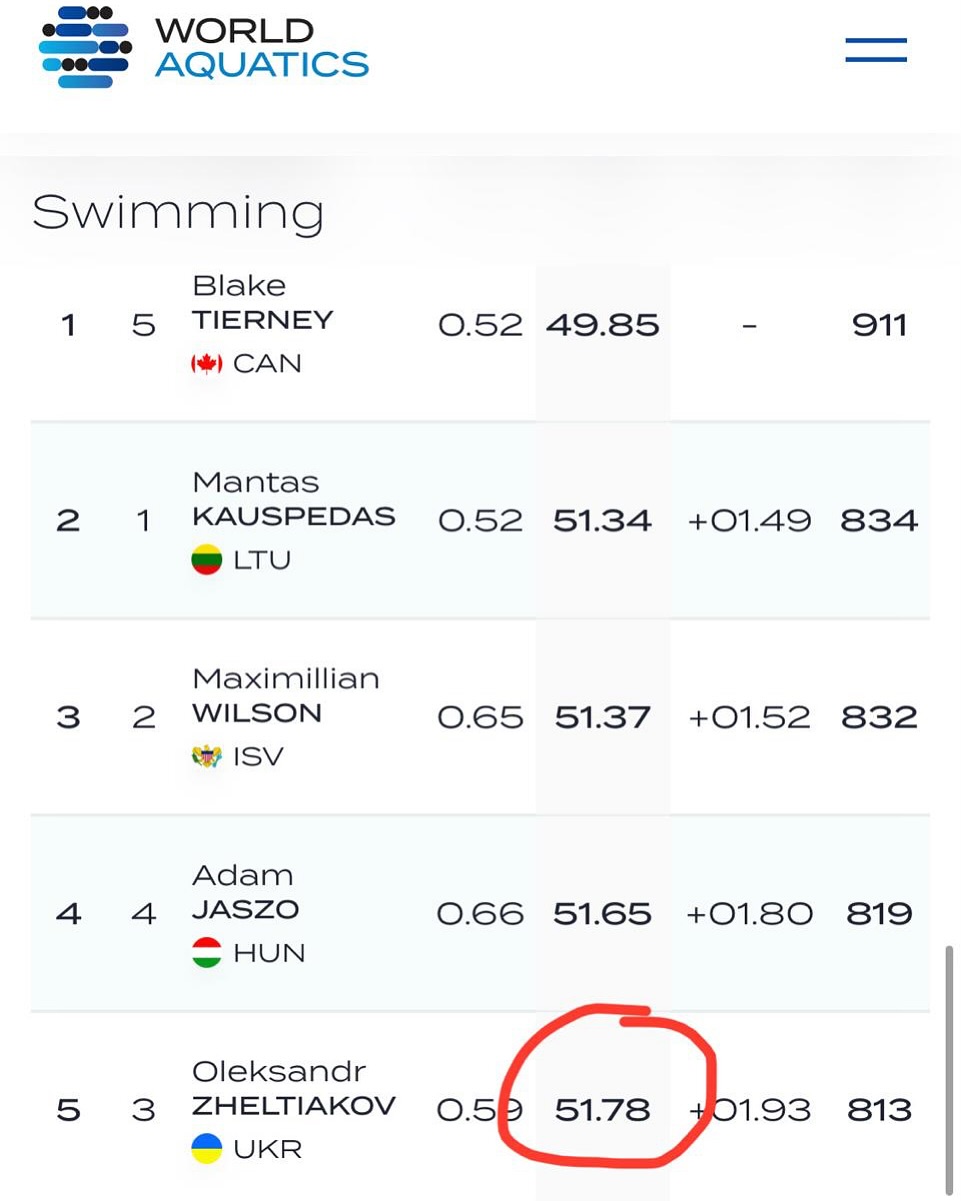Click the +01.49 time gap
This screenshot has height=1201, width=961.
(750, 521)
